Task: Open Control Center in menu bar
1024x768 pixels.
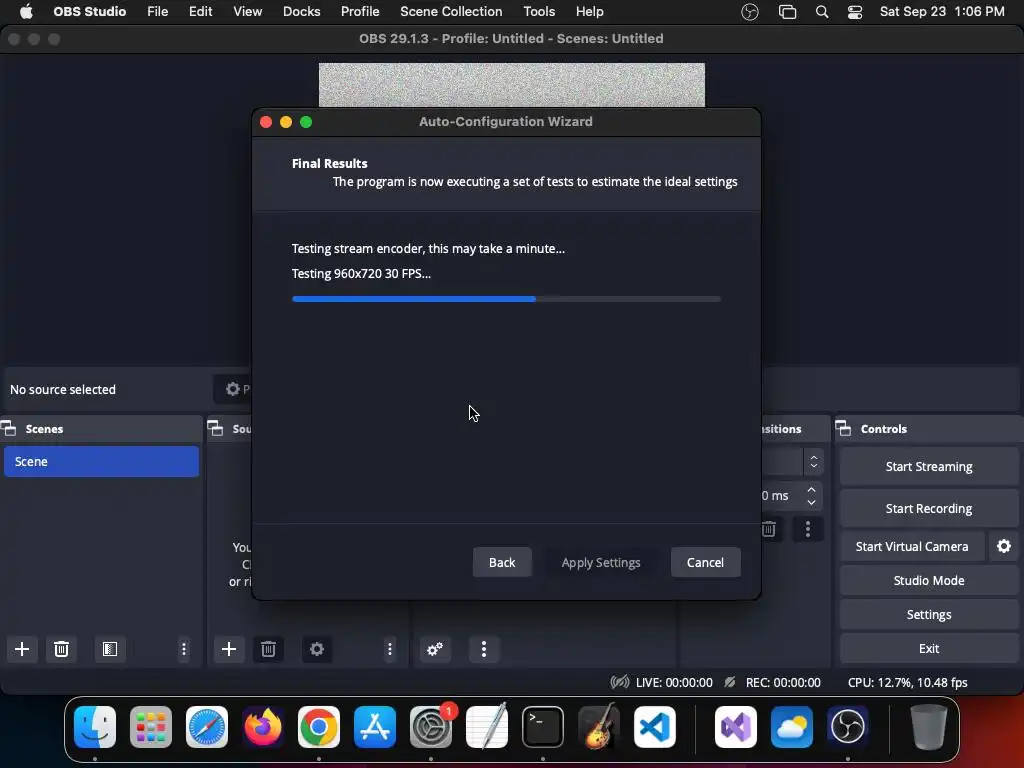Action: pos(855,12)
